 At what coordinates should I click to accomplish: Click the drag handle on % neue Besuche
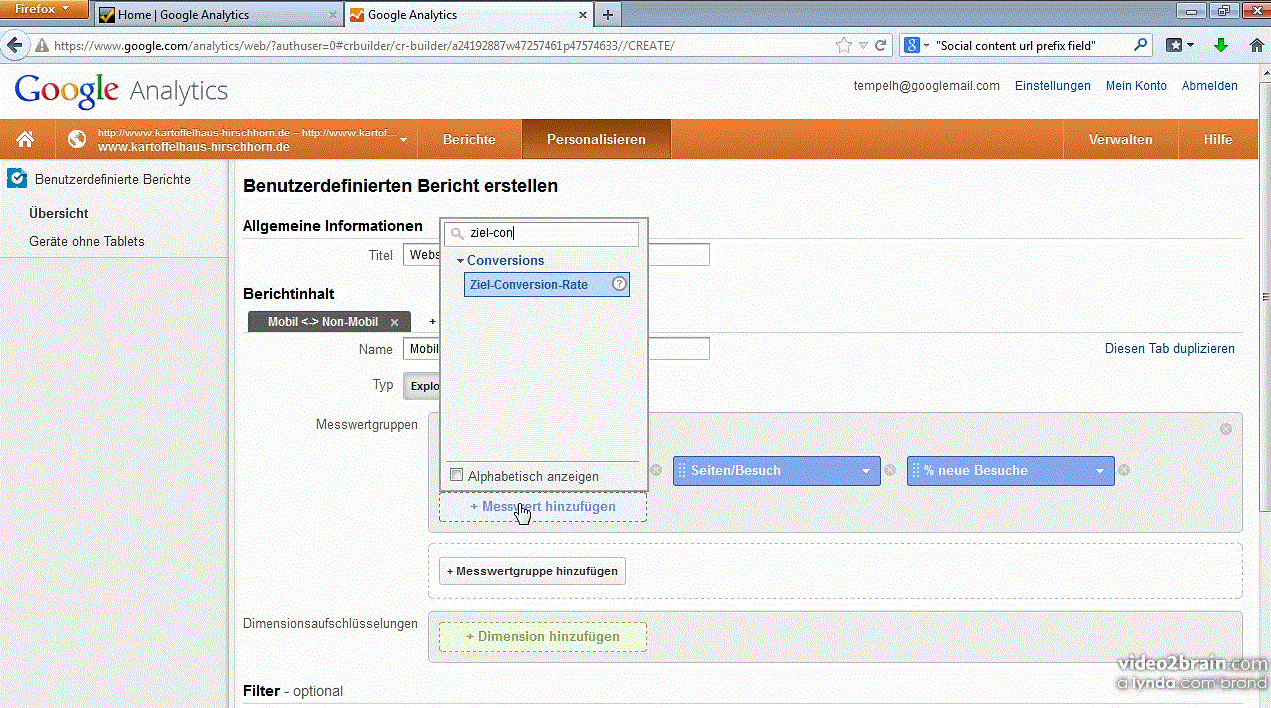point(916,470)
